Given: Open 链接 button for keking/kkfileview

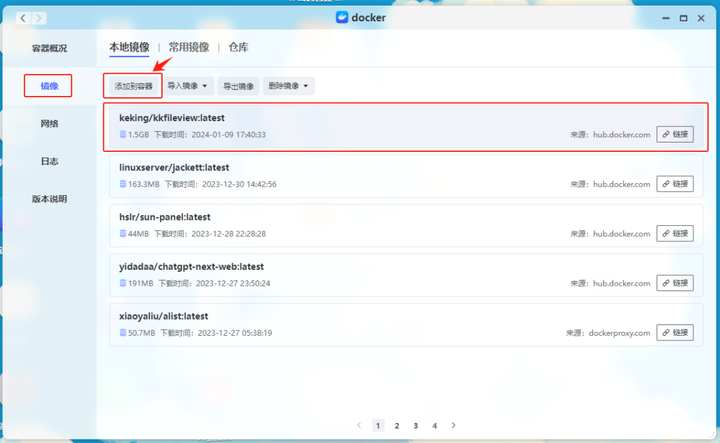Looking at the screenshot, I should tap(675, 135).
